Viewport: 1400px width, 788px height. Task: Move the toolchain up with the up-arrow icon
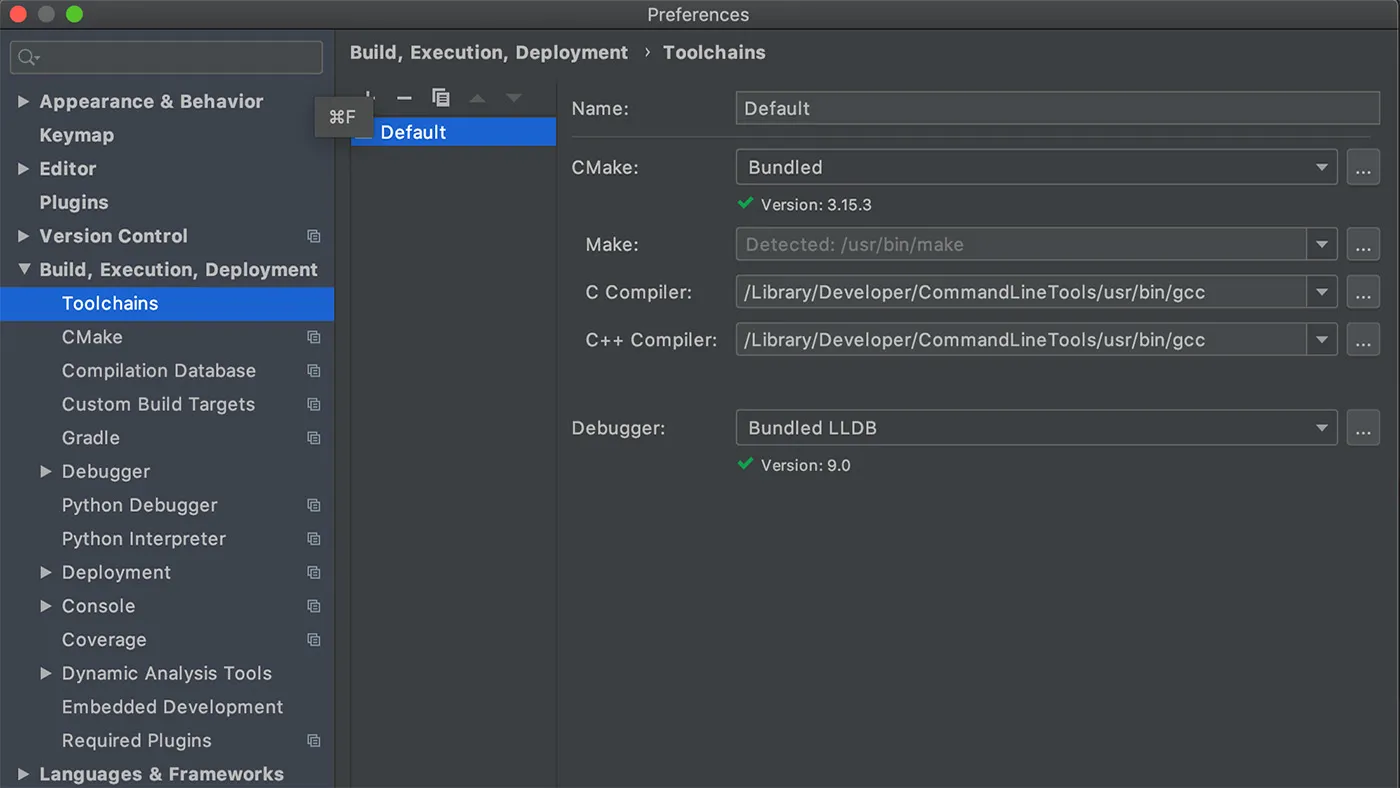pyautogui.click(x=477, y=97)
